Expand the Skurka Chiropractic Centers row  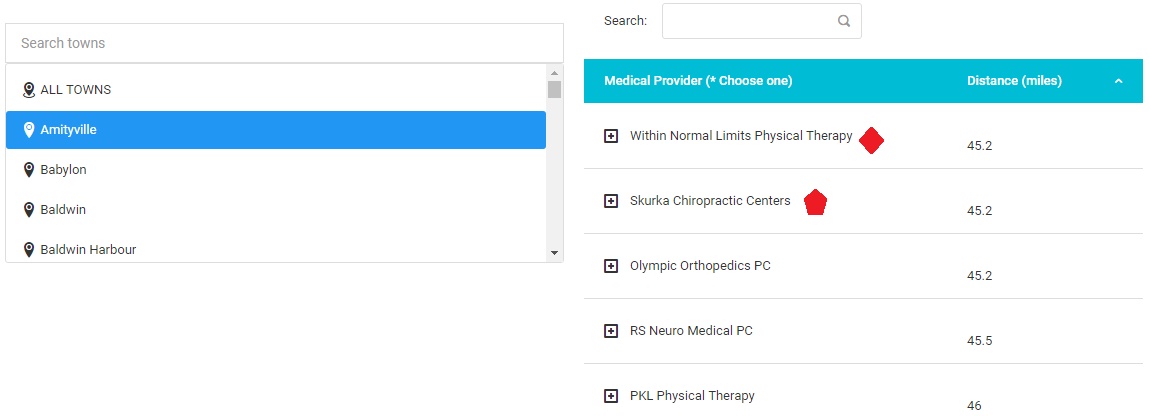point(611,201)
